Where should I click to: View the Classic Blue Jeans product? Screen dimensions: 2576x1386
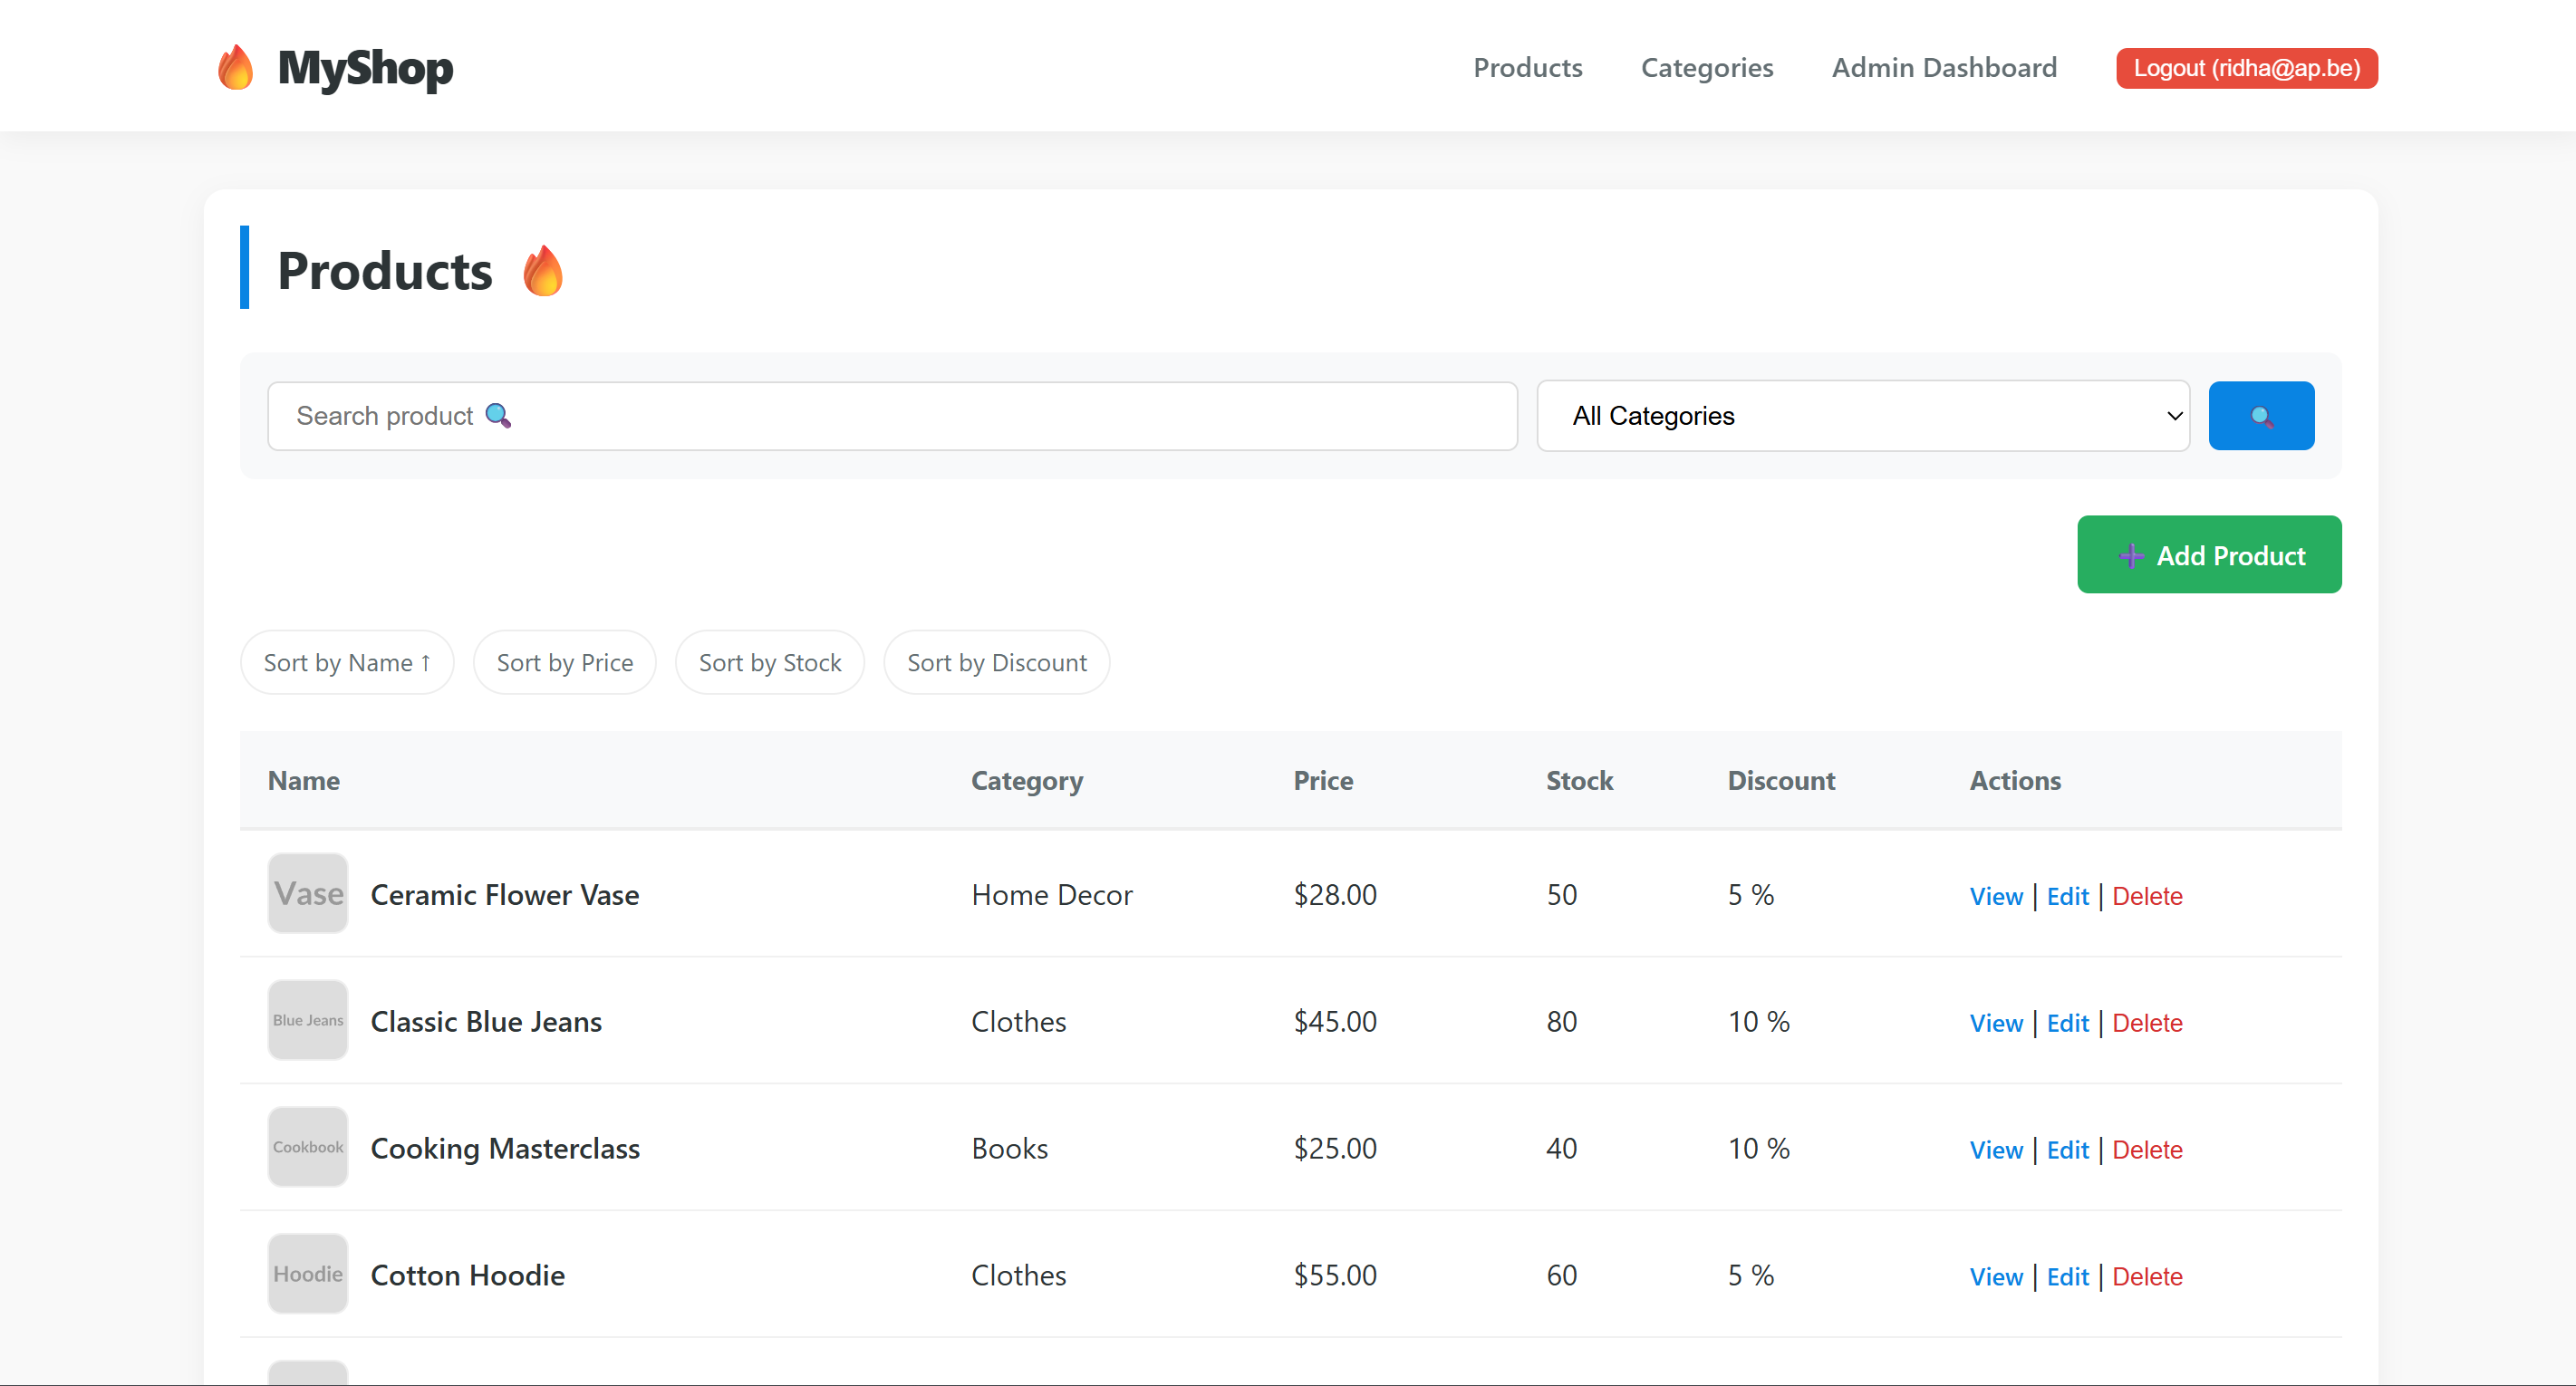click(x=1996, y=1023)
